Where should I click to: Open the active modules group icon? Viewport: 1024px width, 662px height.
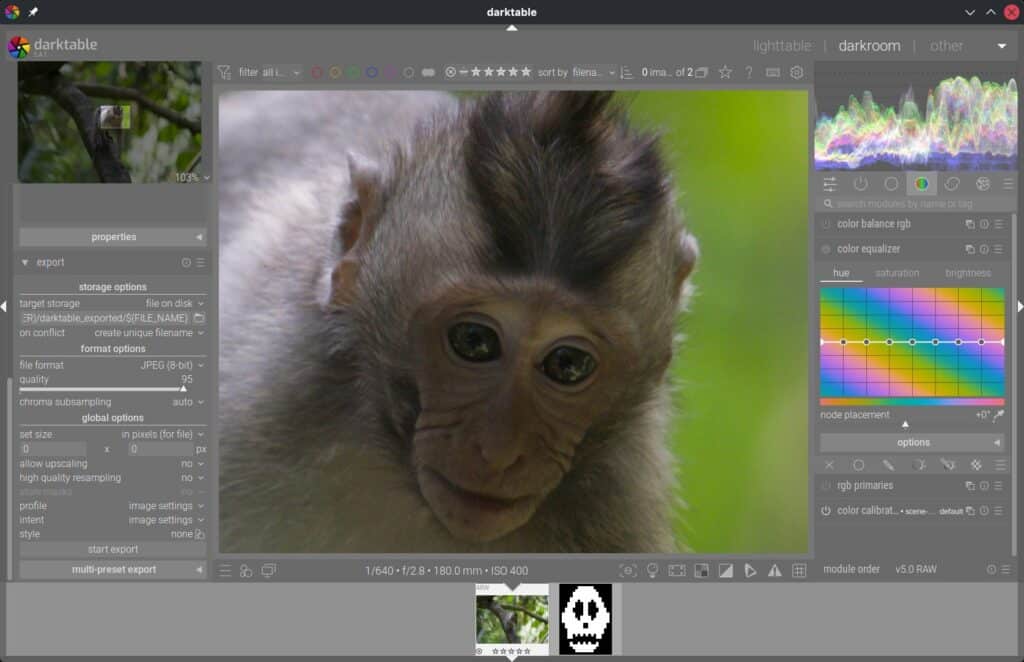[859, 184]
